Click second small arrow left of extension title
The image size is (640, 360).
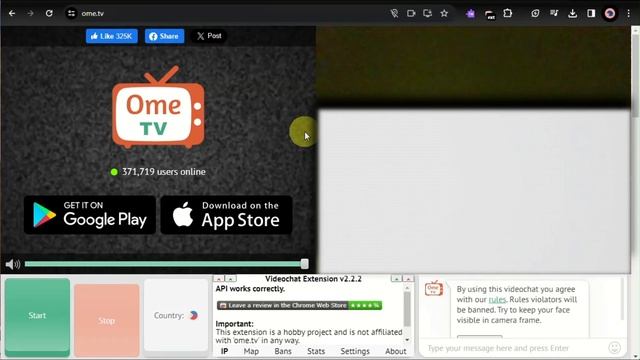coord(231,279)
